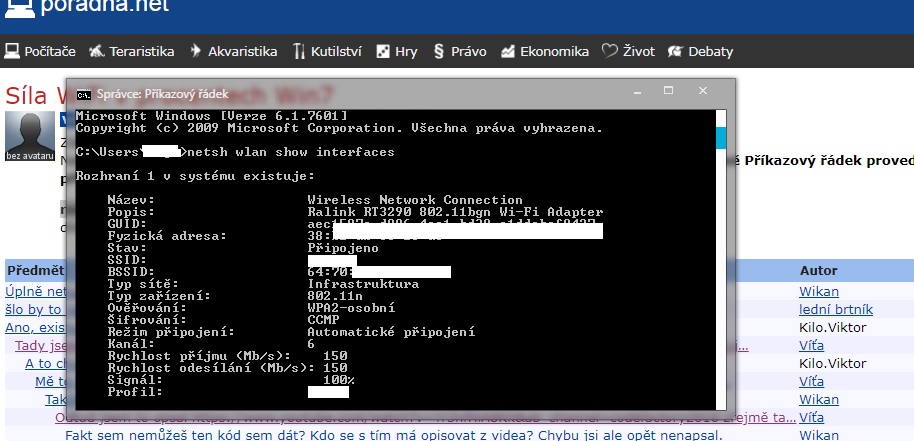Click the Kutilství tools icon

coord(299,51)
